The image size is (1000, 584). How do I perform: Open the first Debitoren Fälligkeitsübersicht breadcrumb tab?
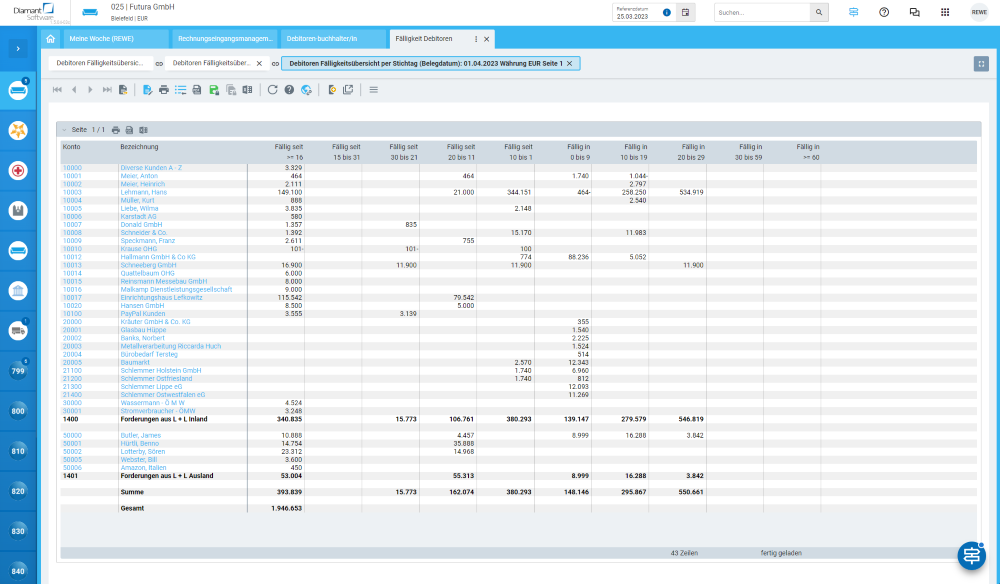coord(100,63)
